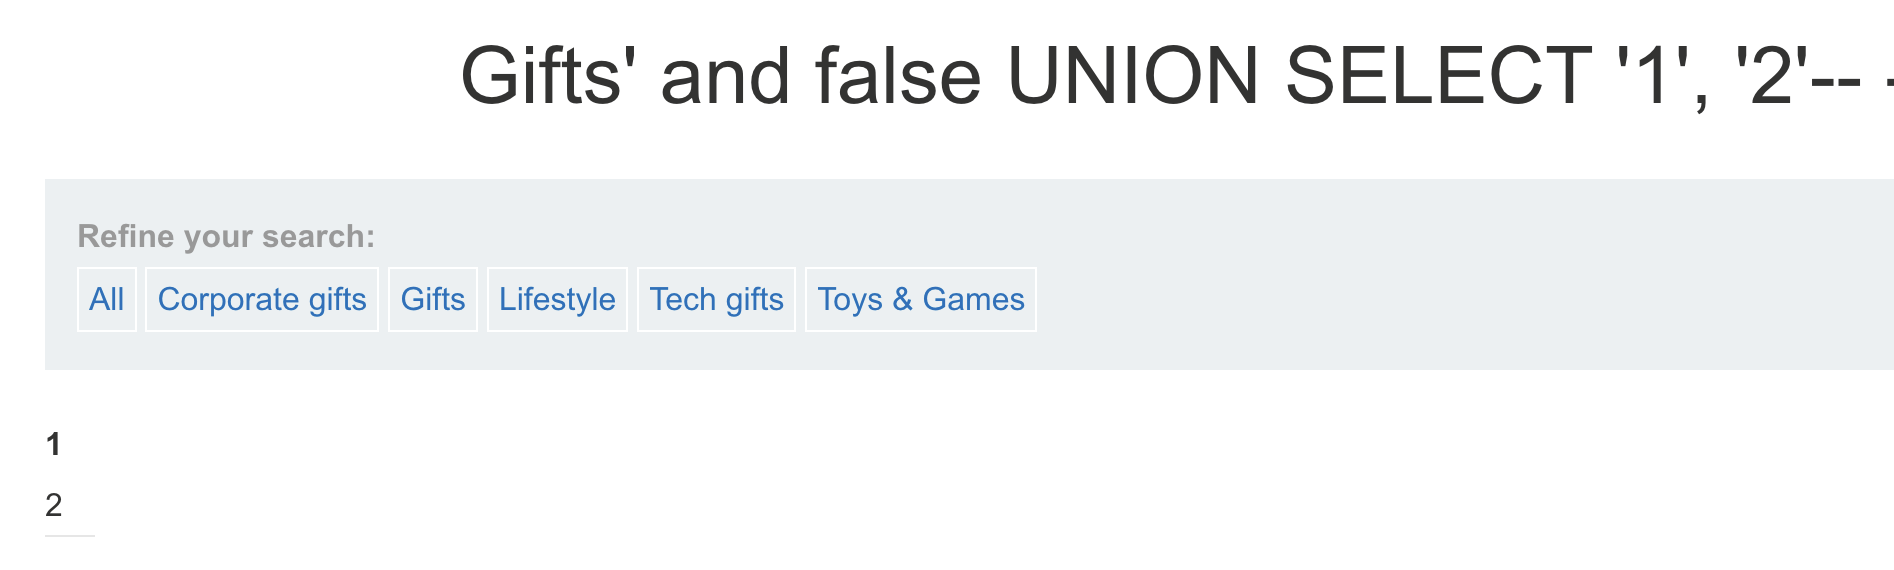This screenshot has height=570, width=1894.
Task: Refine search to Corporate gifts
Action: [x=262, y=299]
